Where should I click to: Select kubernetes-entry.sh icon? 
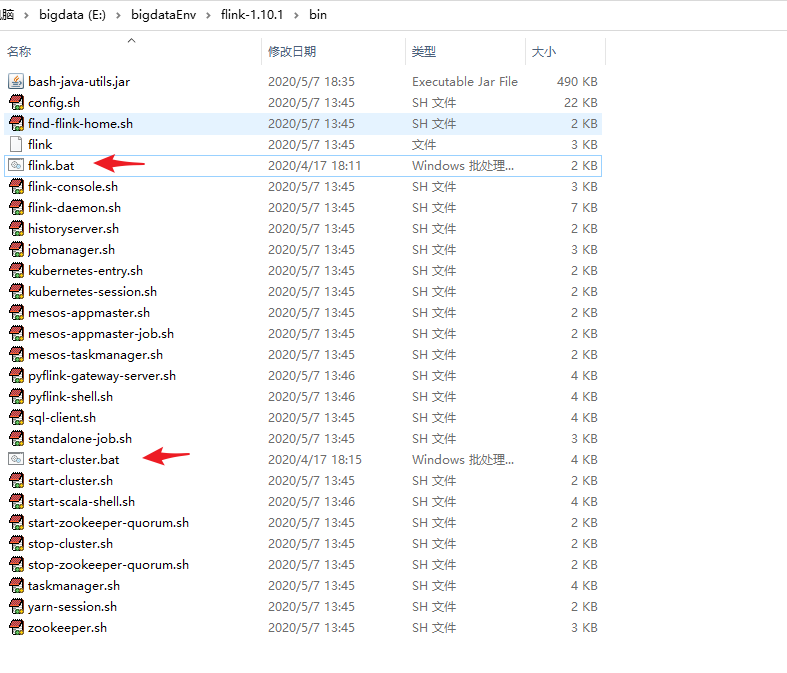point(16,271)
